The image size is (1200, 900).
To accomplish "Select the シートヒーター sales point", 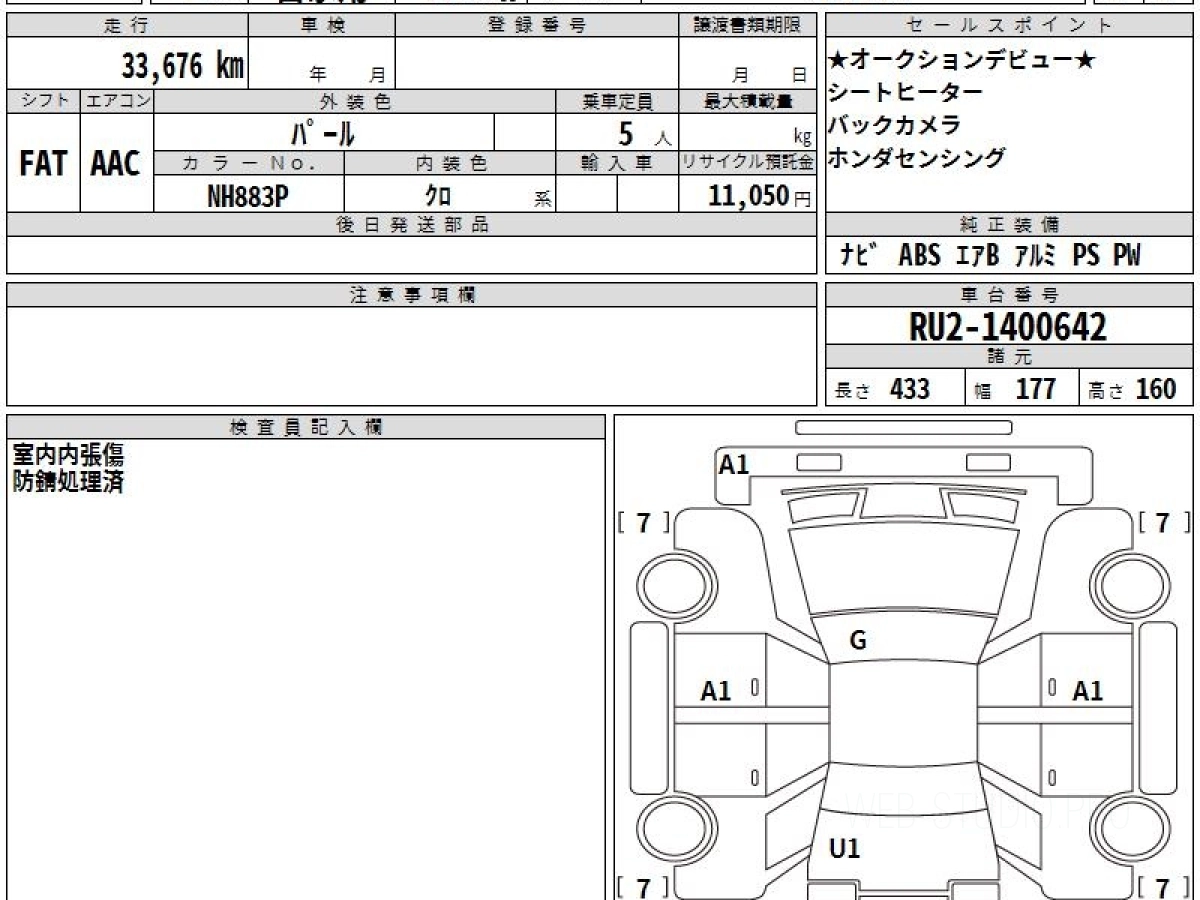I will [905, 93].
